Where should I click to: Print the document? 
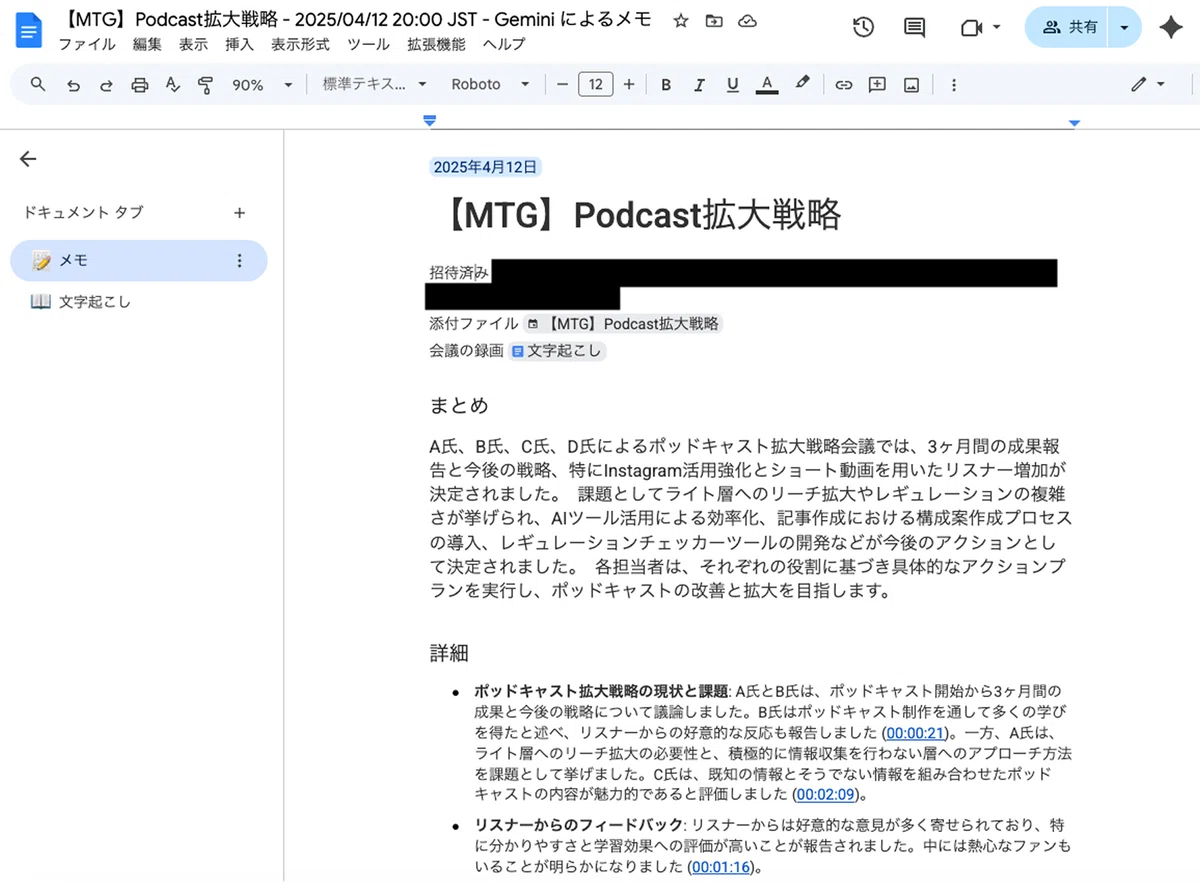pos(140,85)
